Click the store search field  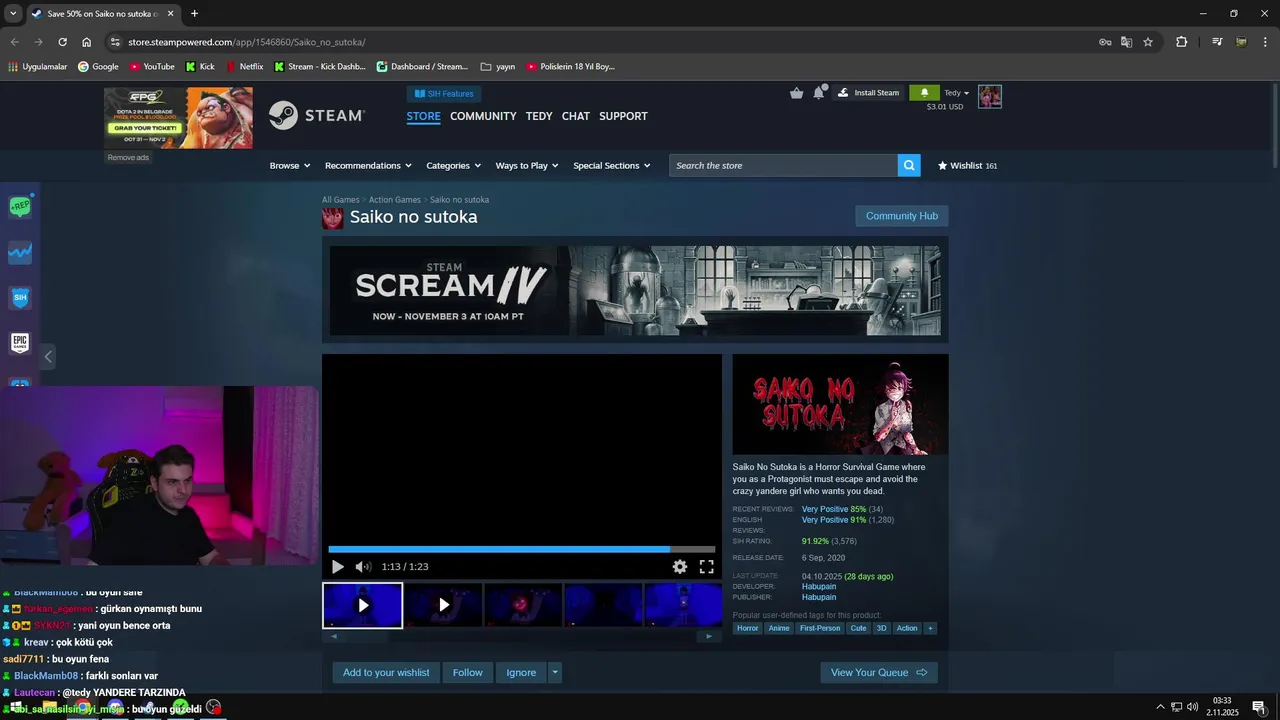tap(783, 166)
